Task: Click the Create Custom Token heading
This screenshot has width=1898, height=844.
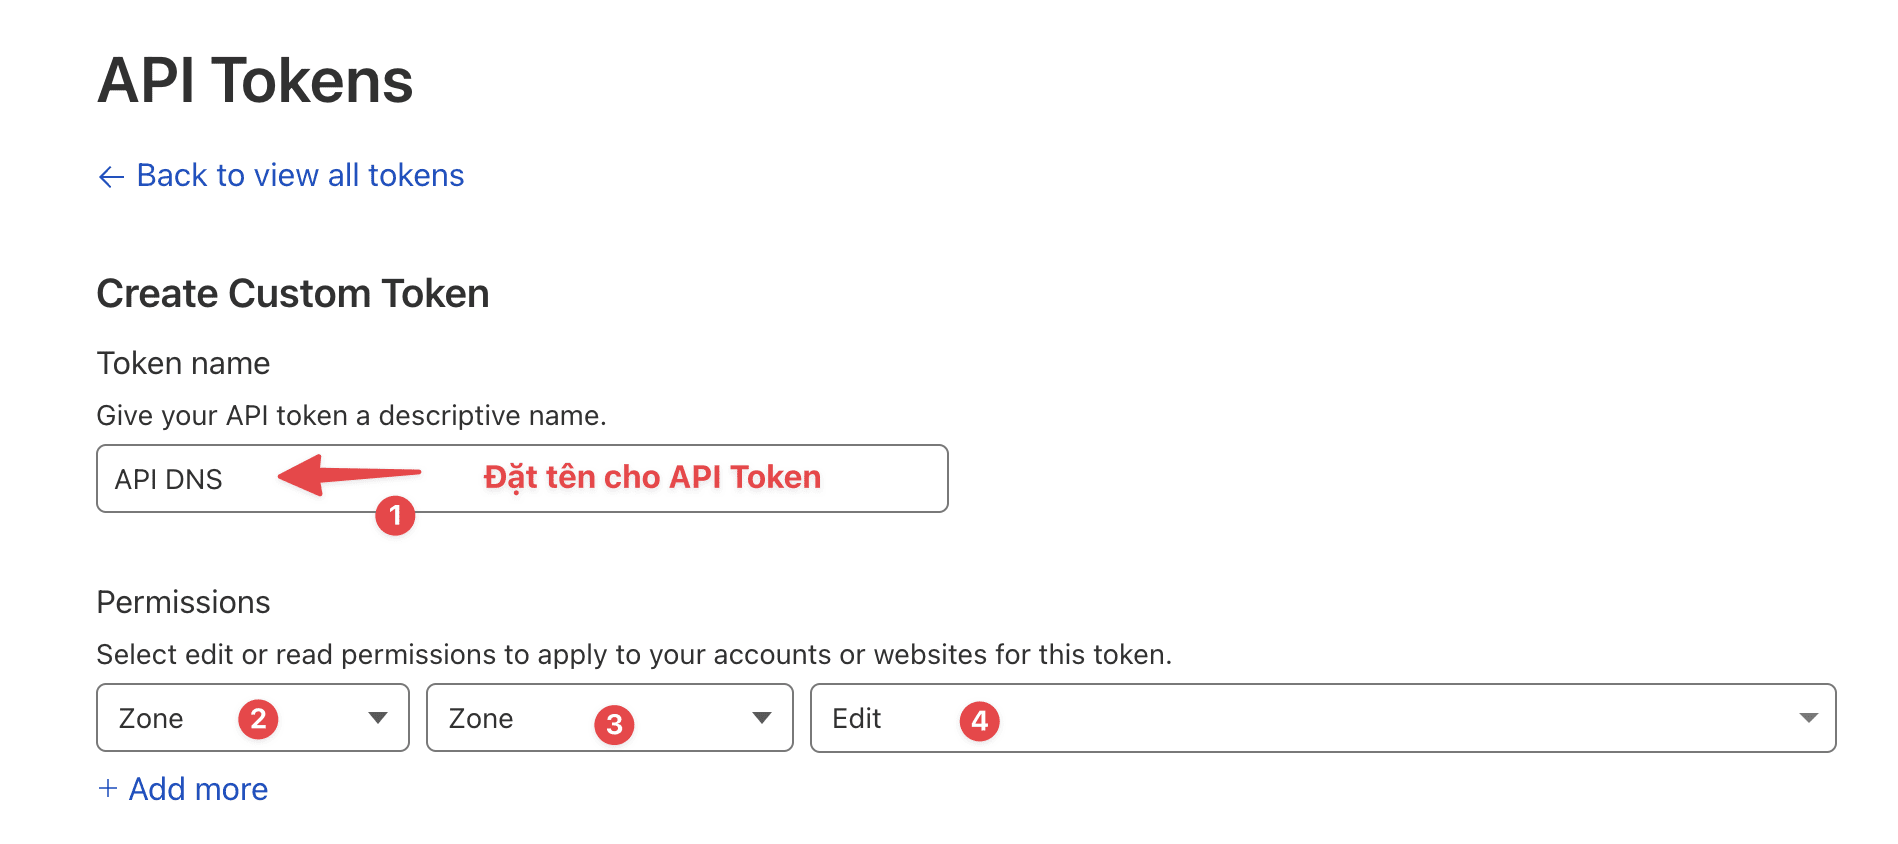Action: point(292,293)
